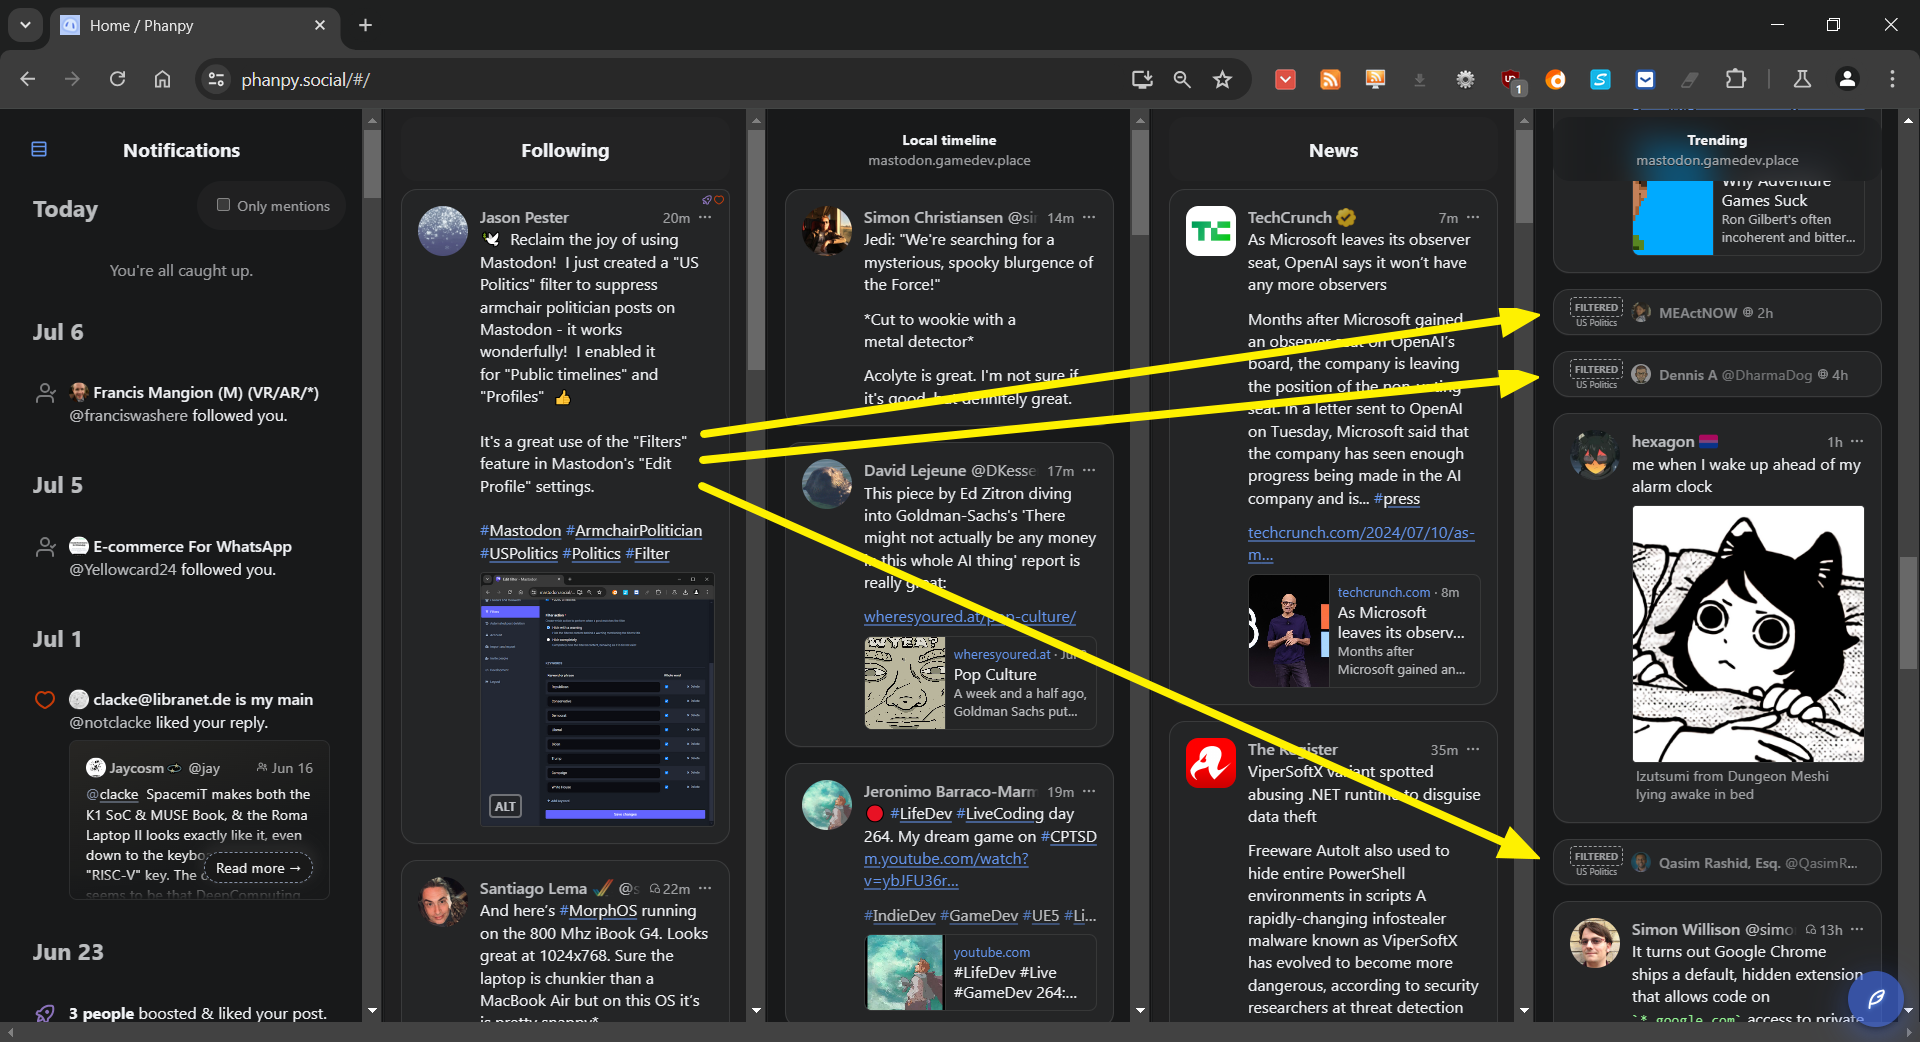Open the uBlock Origin shield extension
The width and height of the screenshot is (1920, 1042).
[1511, 80]
